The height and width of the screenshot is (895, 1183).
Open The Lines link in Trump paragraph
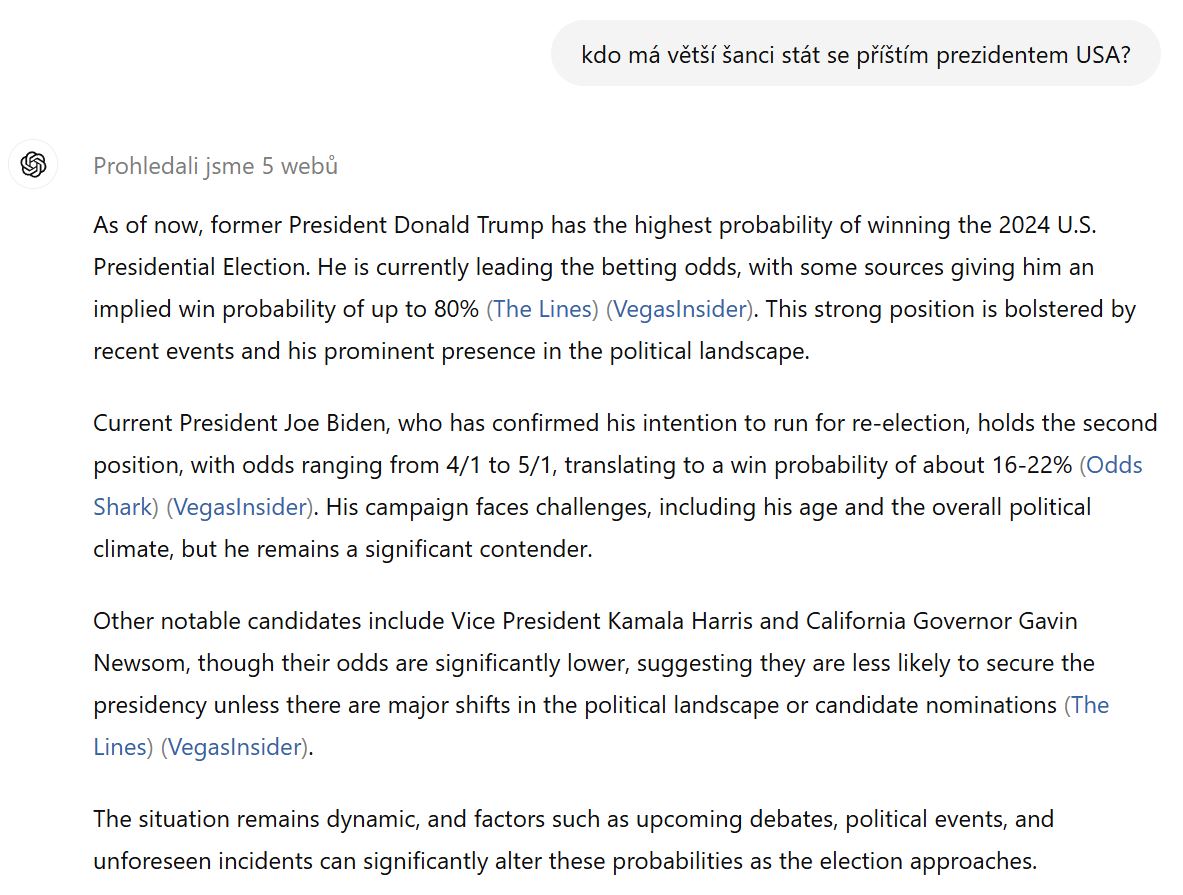pos(542,309)
